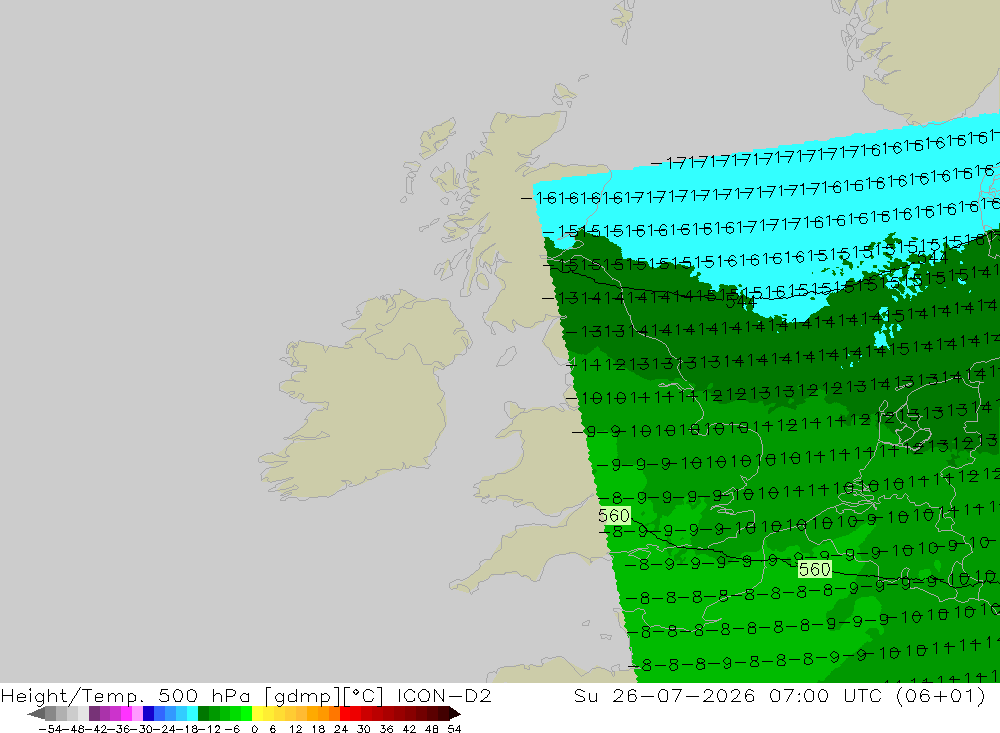Click the Isle of Man on the map
This screenshot has width=1000, height=733.
click(506, 356)
